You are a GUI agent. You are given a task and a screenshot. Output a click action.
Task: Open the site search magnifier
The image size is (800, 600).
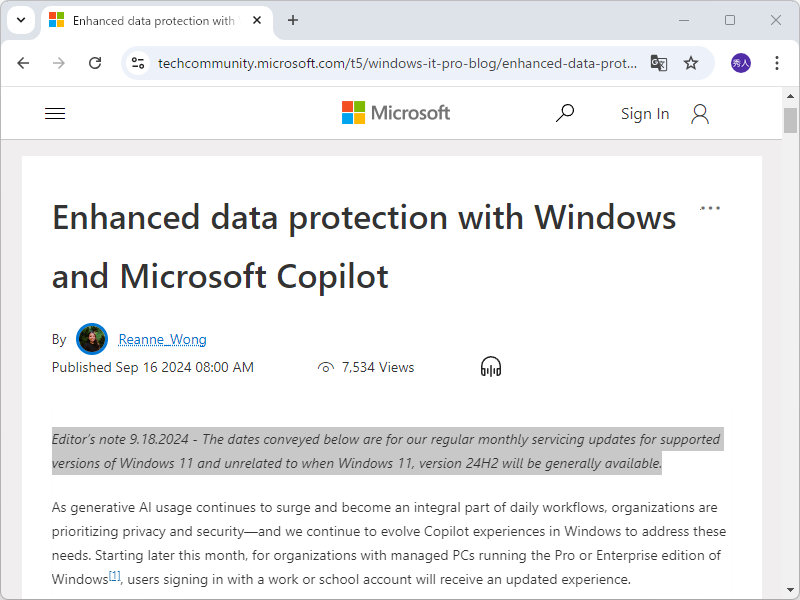point(565,113)
